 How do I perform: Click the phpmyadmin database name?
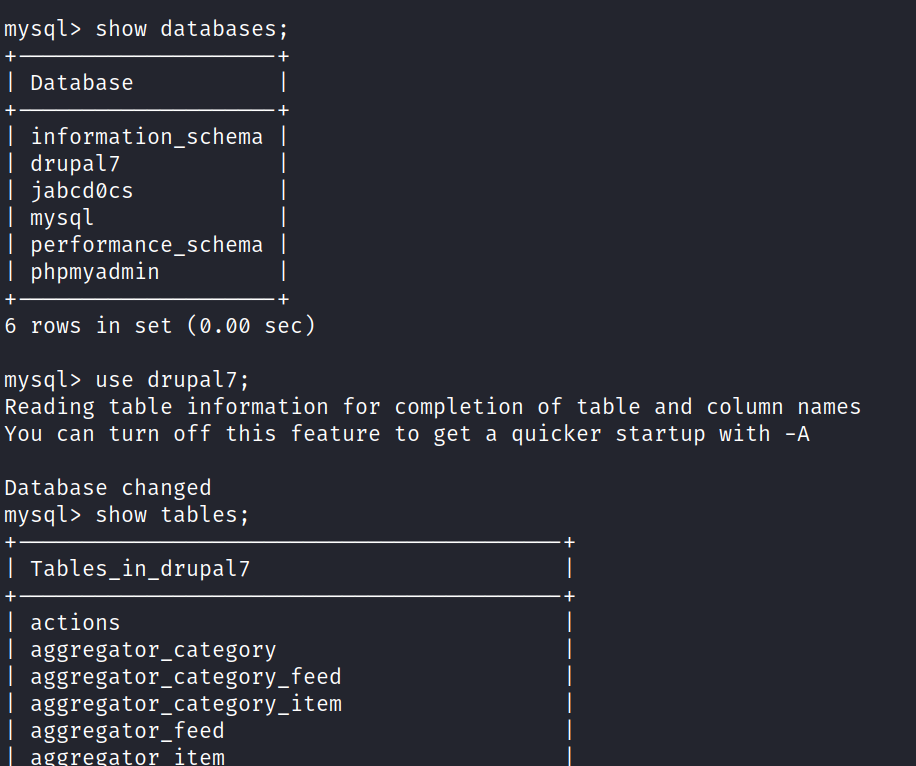click(94, 272)
